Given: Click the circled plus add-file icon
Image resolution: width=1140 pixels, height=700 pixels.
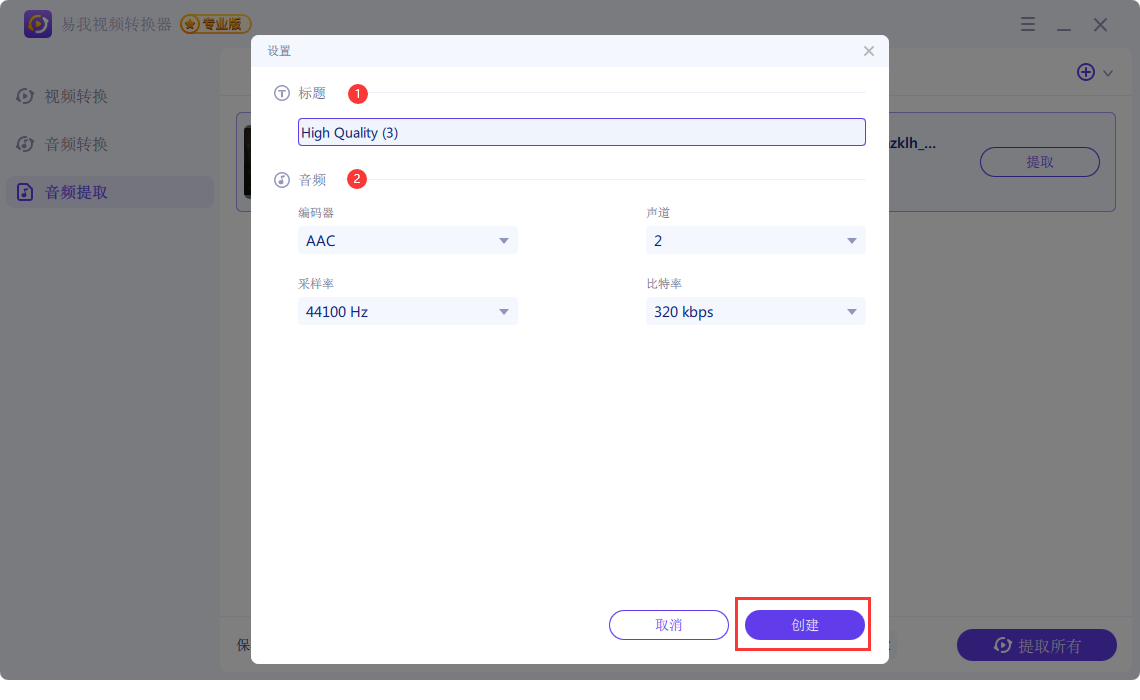Looking at the screenshot, I should click(1086, 72).
